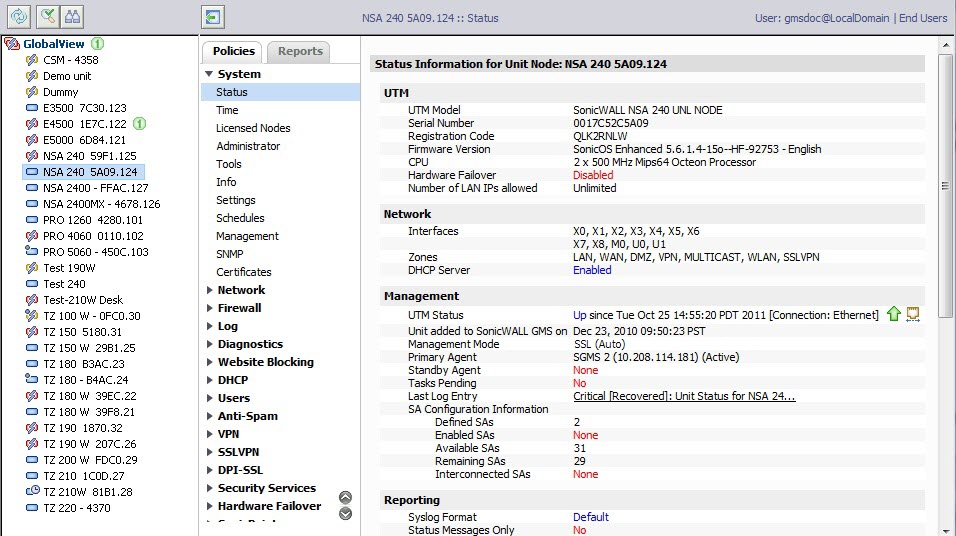Expand the Users policy section
This screenshot has width=956, height=536.
point(209,398)
